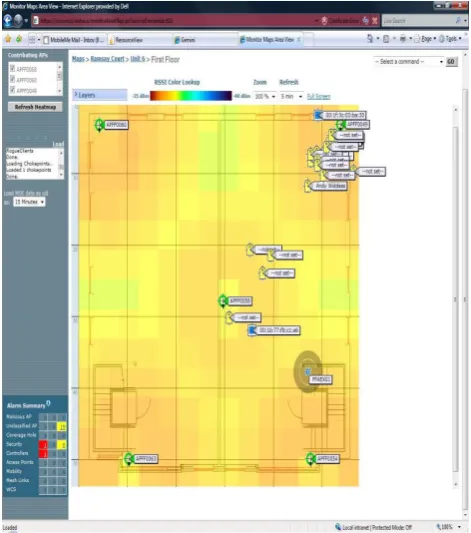The width and height of the screenshot is (471, 533).
Task: Click the Andy Widdess client tag
Action: (x=329, y=186)
